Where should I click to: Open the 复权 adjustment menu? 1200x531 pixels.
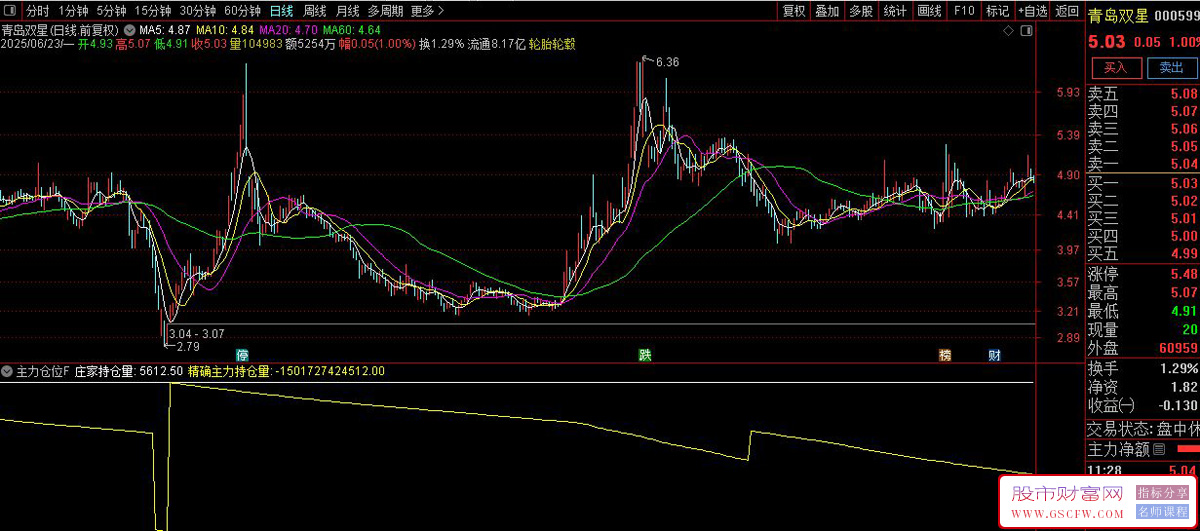click(x=794, y=11)
